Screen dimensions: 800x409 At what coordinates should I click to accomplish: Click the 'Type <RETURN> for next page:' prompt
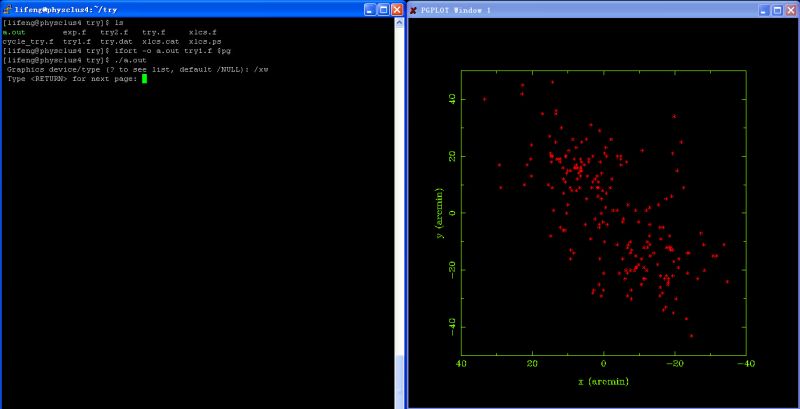pyautogui.click(x=73, y=79)
